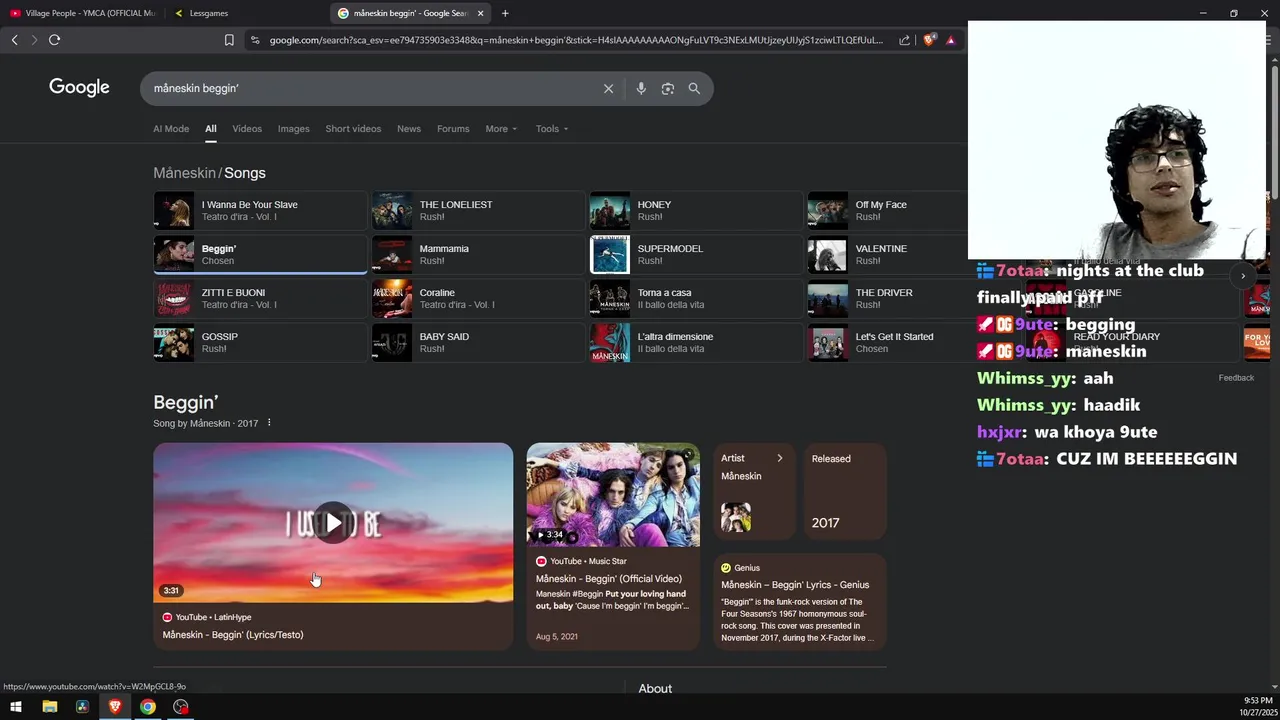This screenshot has height=720, width=1280.
Task: Expand the More search filters dropdown
Action: click(x=501, y=129)
